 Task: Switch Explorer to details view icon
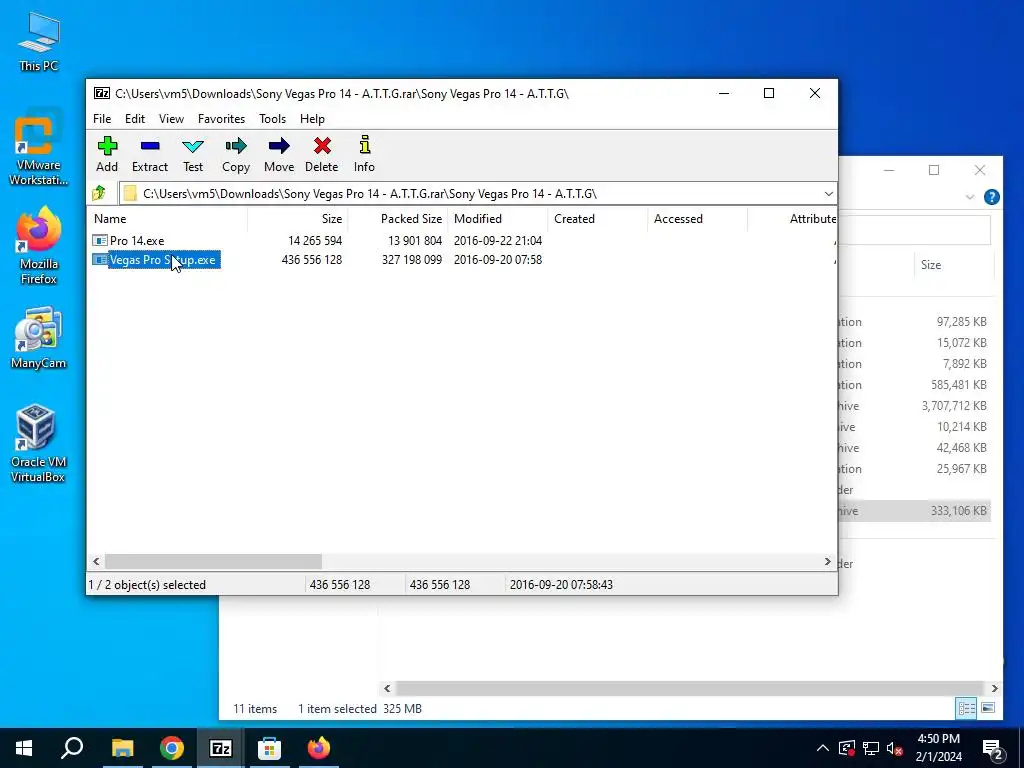pyautogui.click(x=966, y=708)
